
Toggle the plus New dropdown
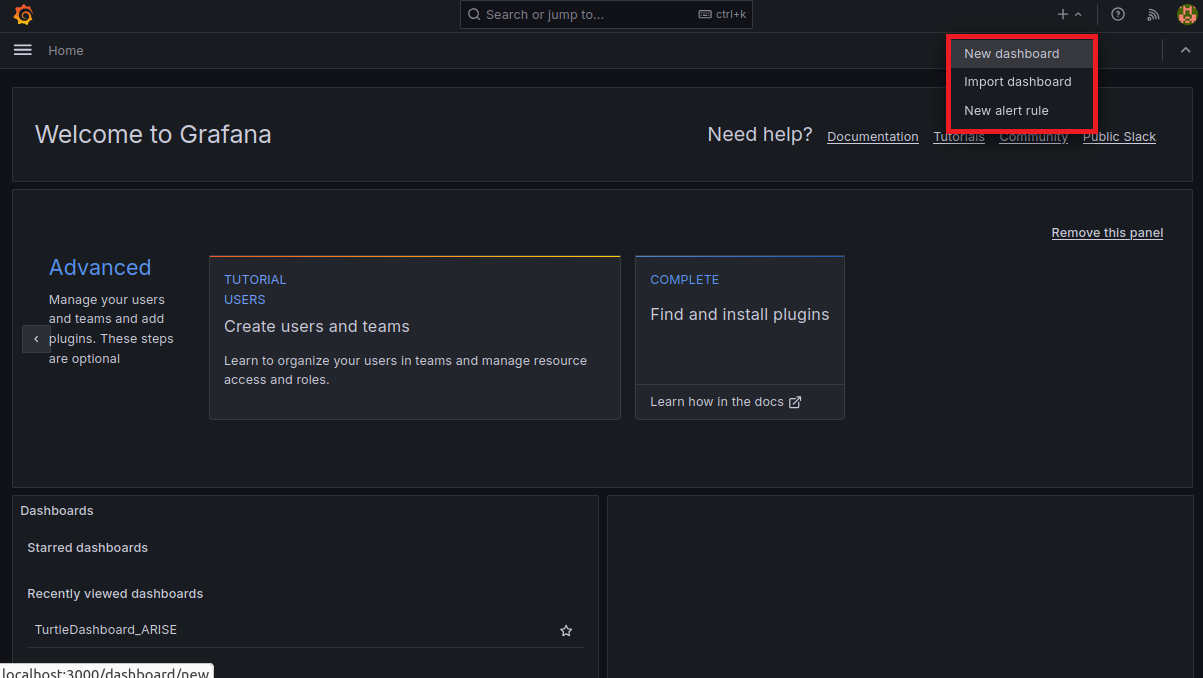coord(1069,14)
